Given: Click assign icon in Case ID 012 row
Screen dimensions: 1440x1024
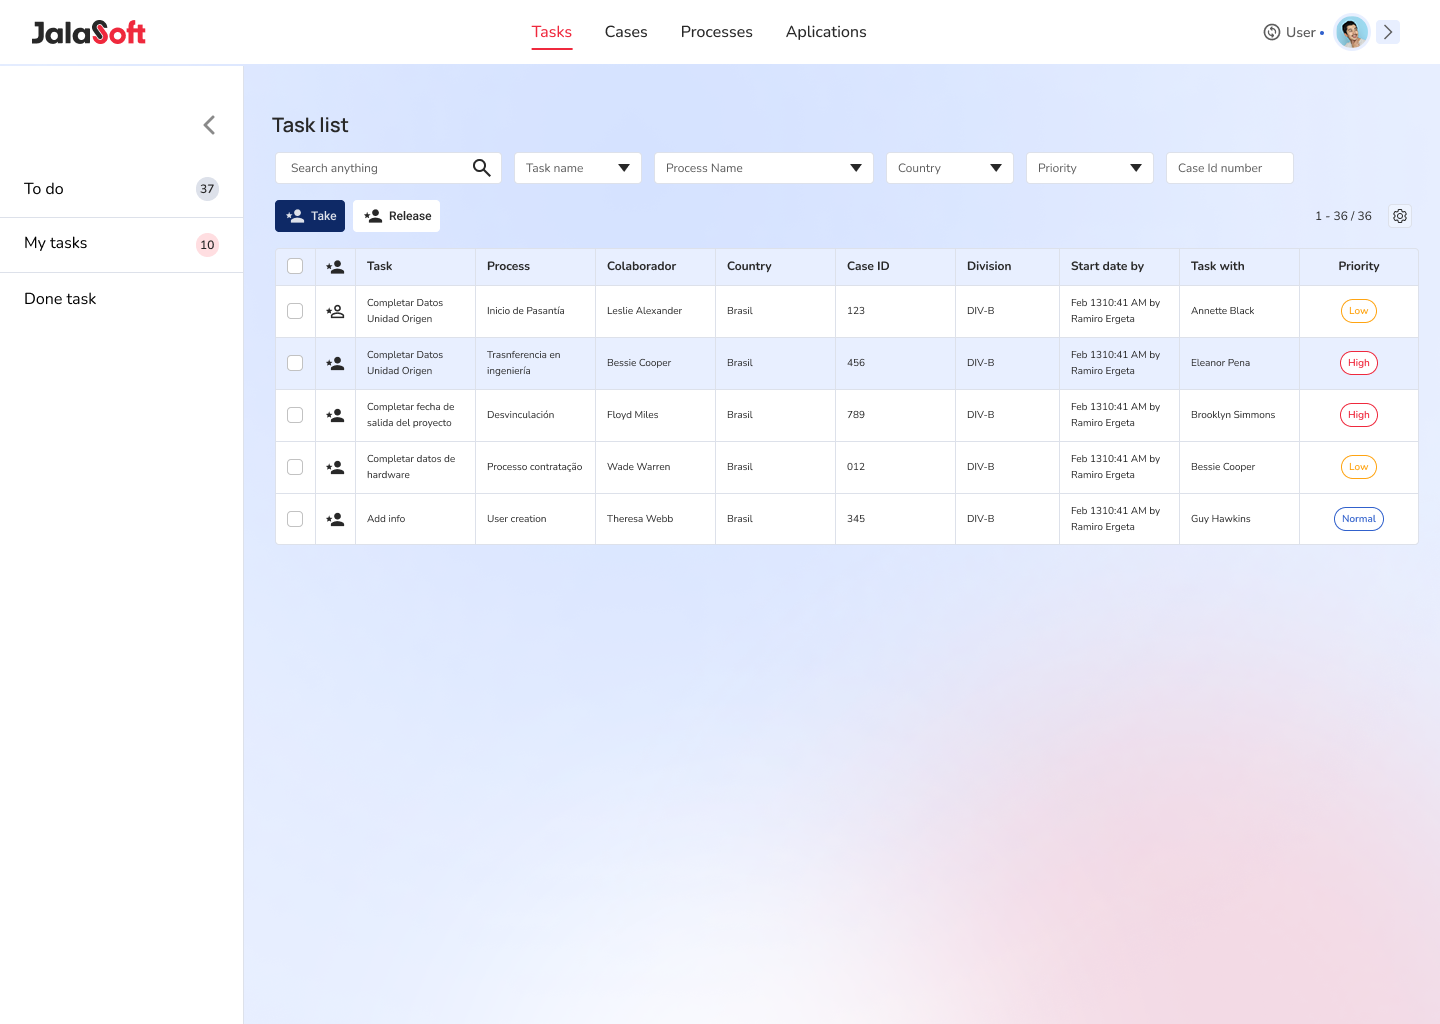Looking at the screenshot, I should pos(335,467).
